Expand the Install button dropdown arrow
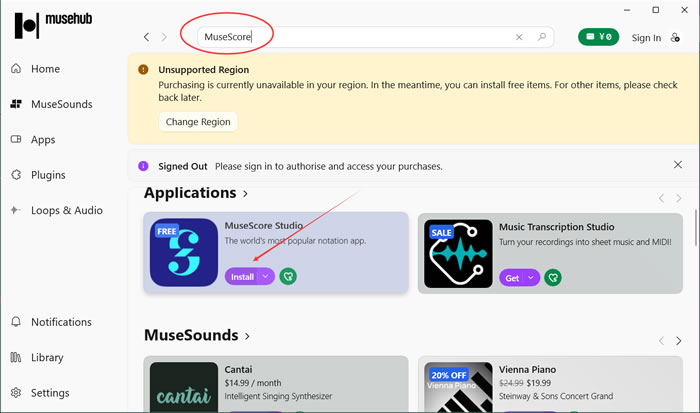 tap(266, 277)
